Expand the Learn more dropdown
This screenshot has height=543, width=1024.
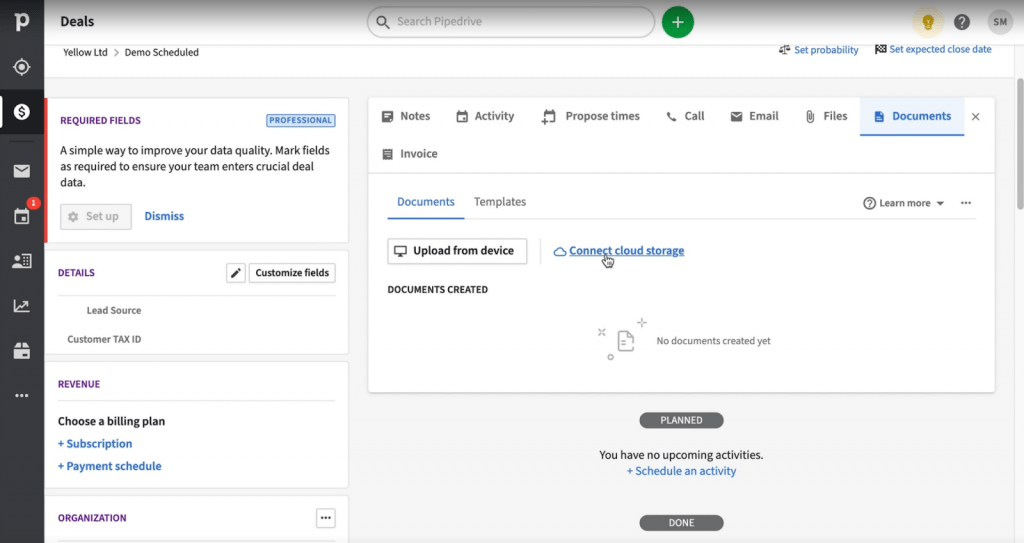904,203
